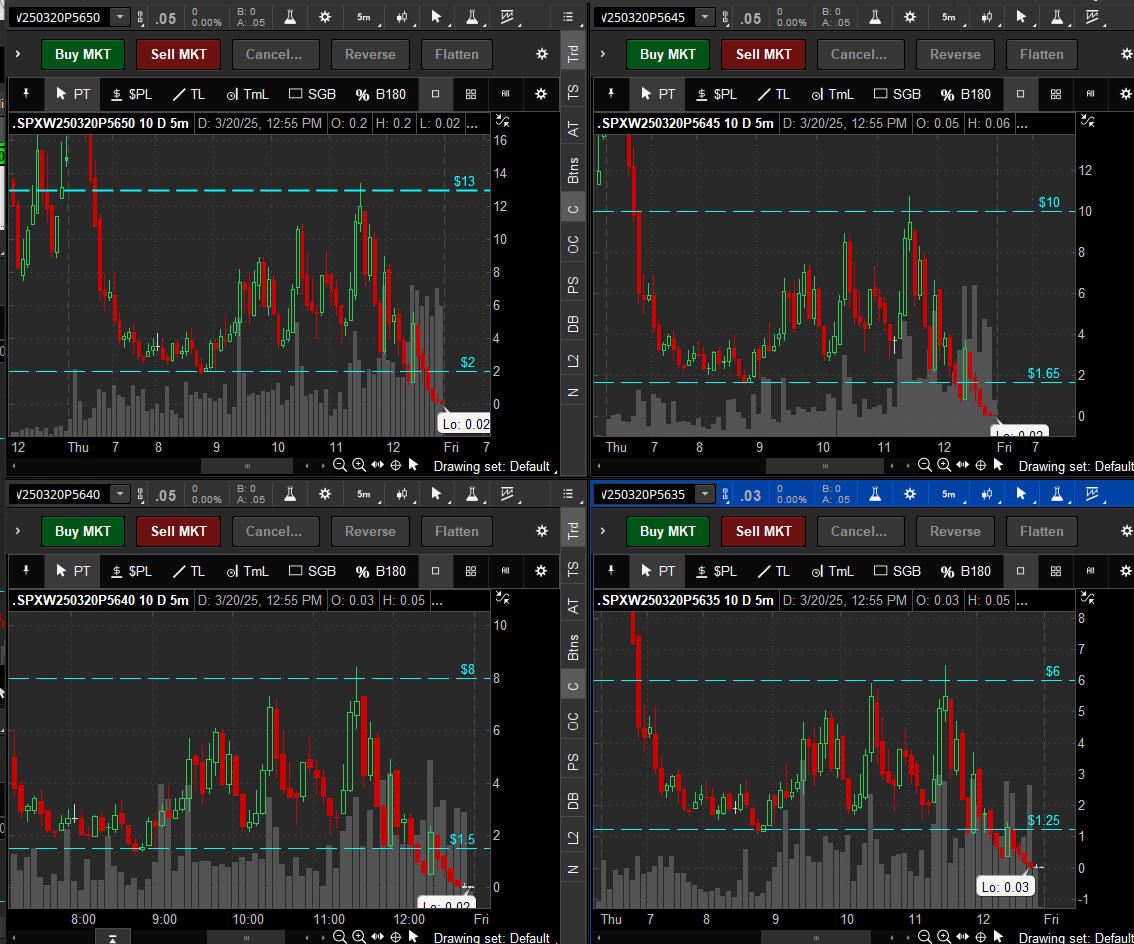Select $PL tool in P5640 panel

(x=130, y=571)
